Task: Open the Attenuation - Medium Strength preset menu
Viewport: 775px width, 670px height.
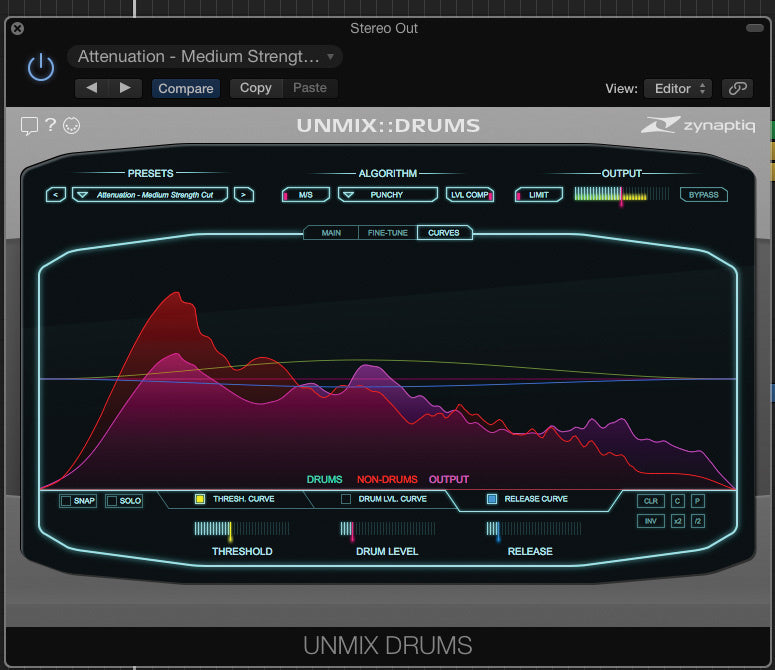Action: click(x=205, y=56)
